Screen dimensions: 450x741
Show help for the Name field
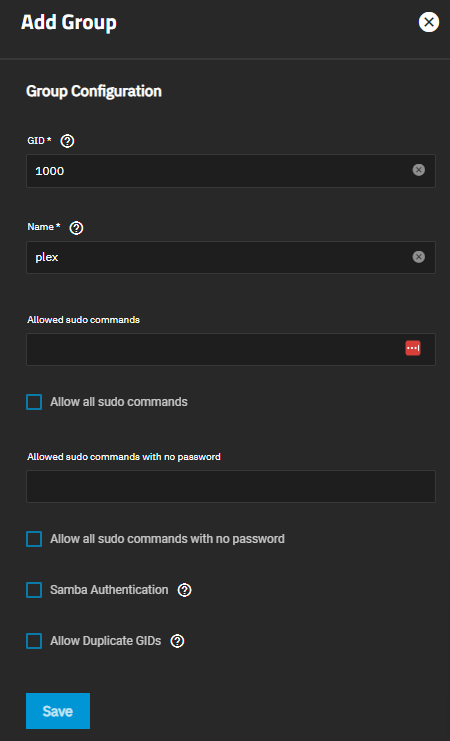[x=76, y=228]
